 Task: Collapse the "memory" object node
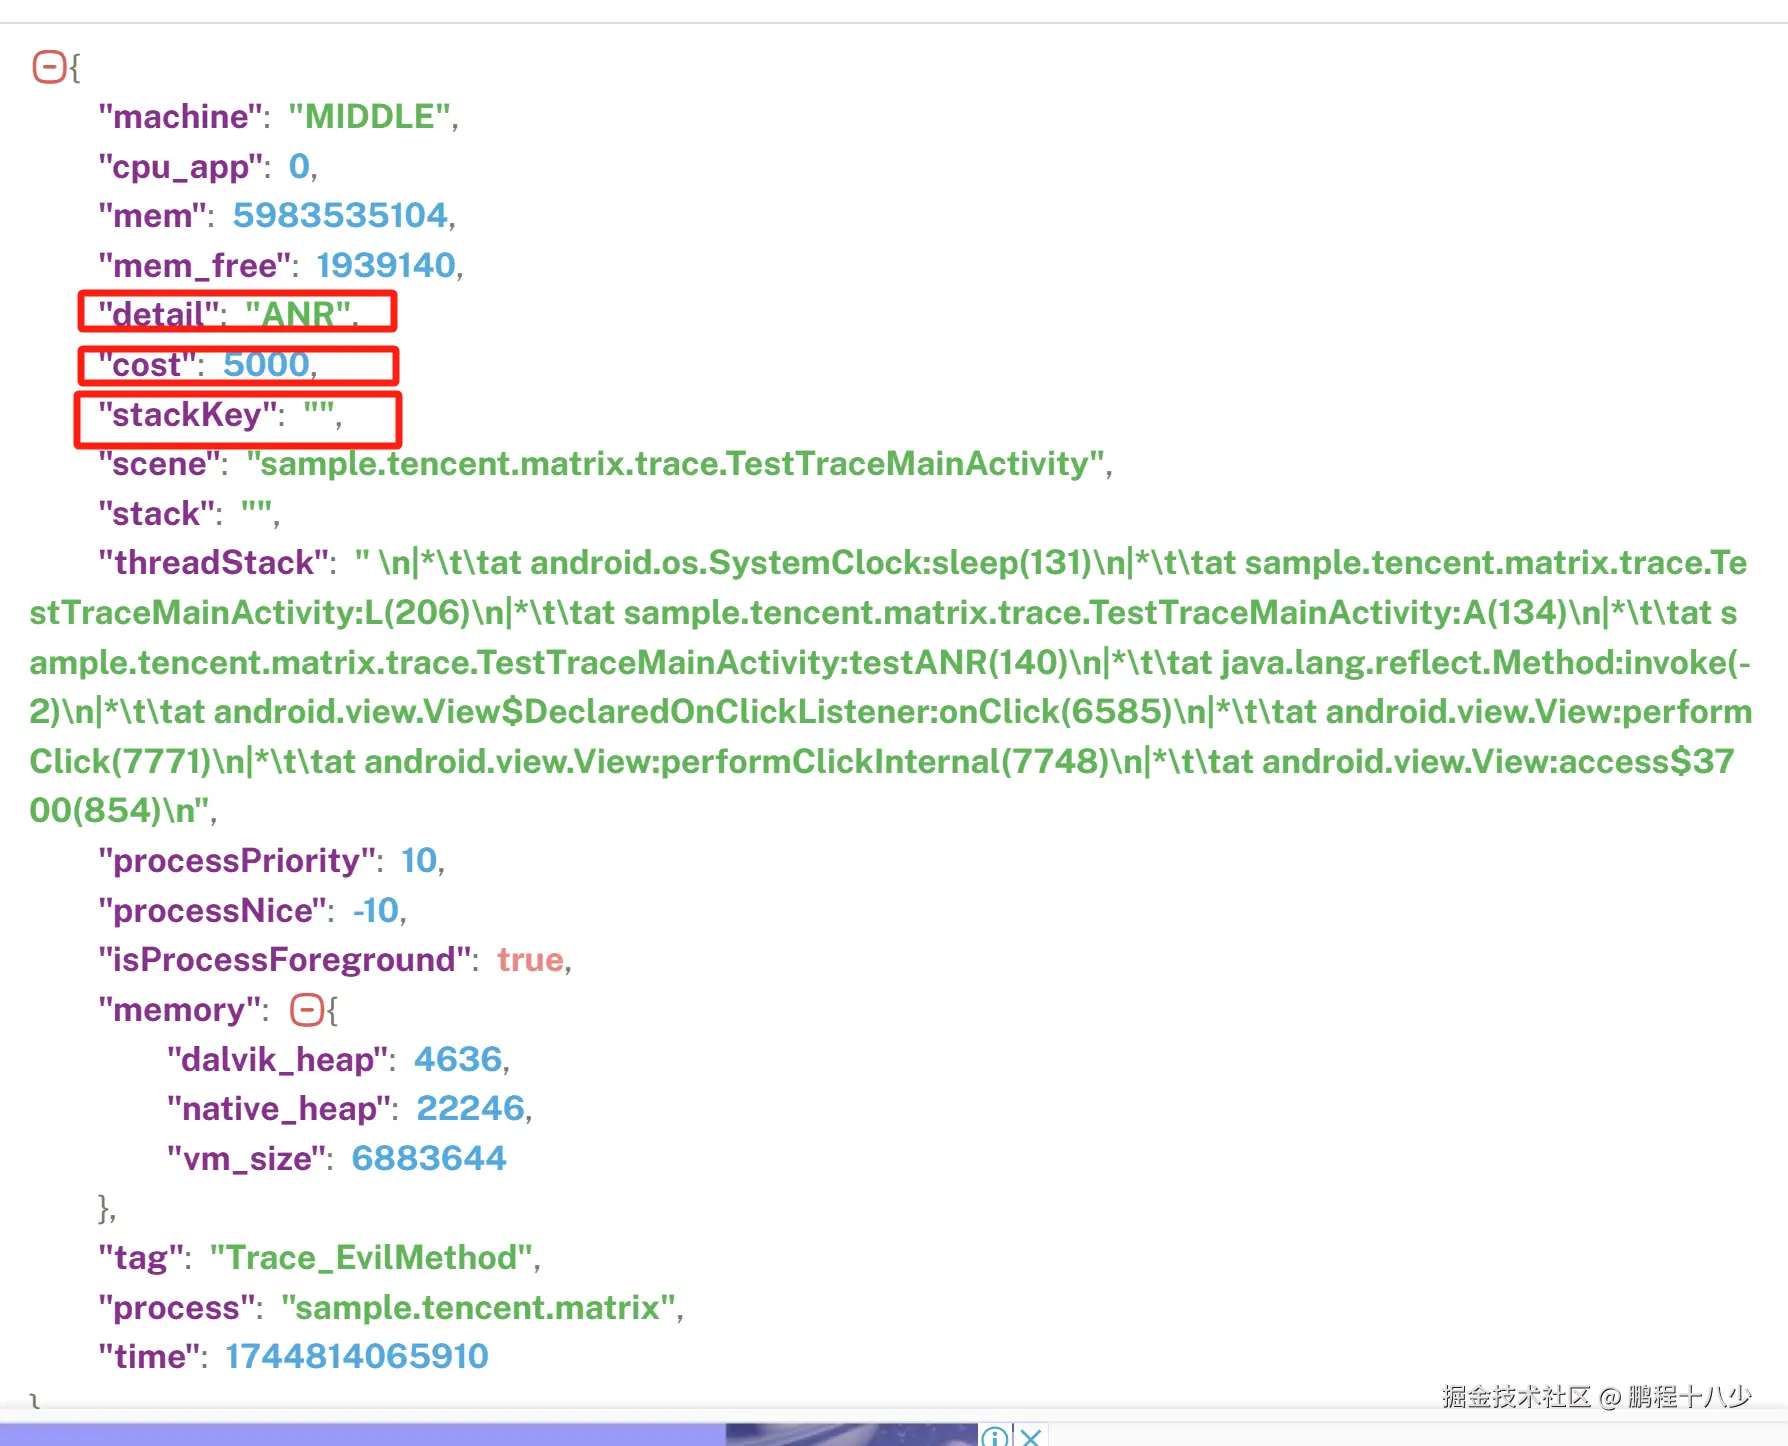click(306, 1010)
